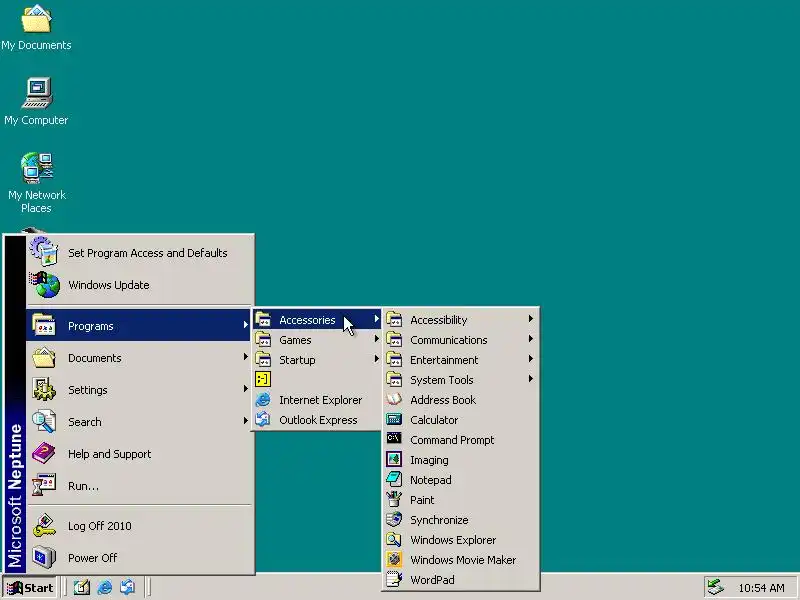Click the Set Program Access and Defaults label
Image resolution: width=800 pixels, height=600 pixels.
[x=147, y=253]
